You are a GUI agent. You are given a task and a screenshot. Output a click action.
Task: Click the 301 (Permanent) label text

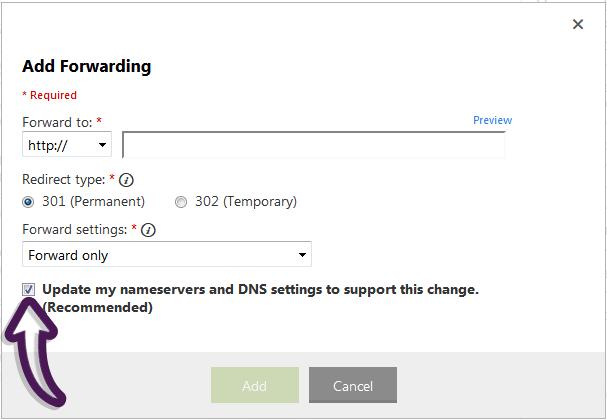pyautogui.click(x=93, y=202)
